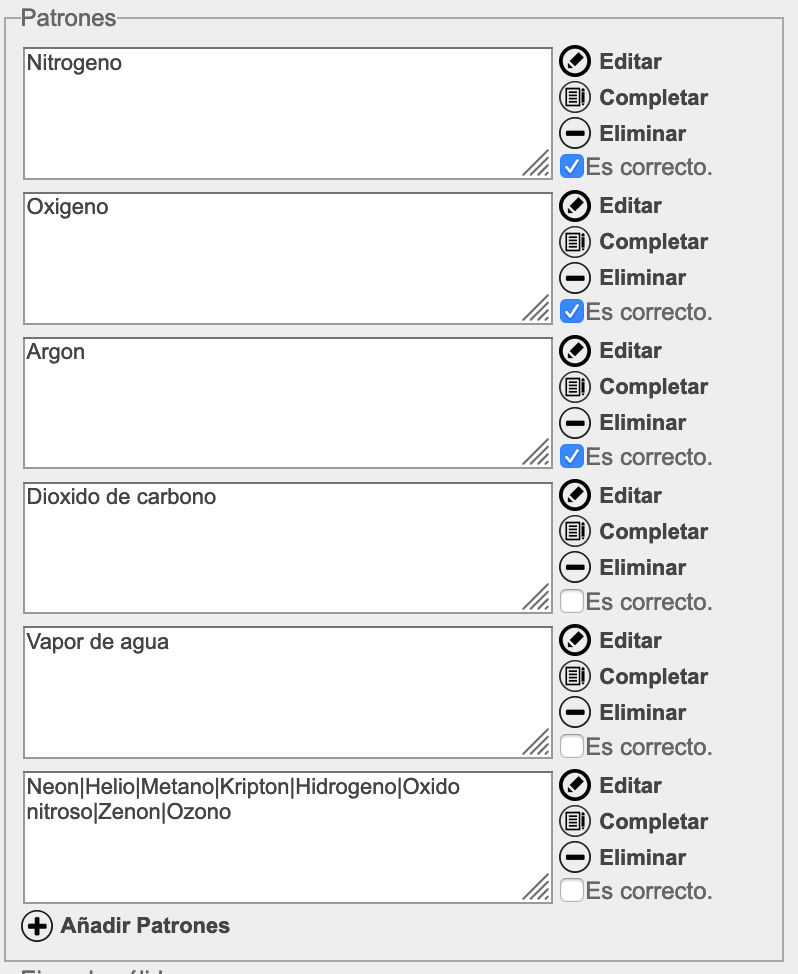Click the Completar icon beside Oxigeno

click(574, 242)
